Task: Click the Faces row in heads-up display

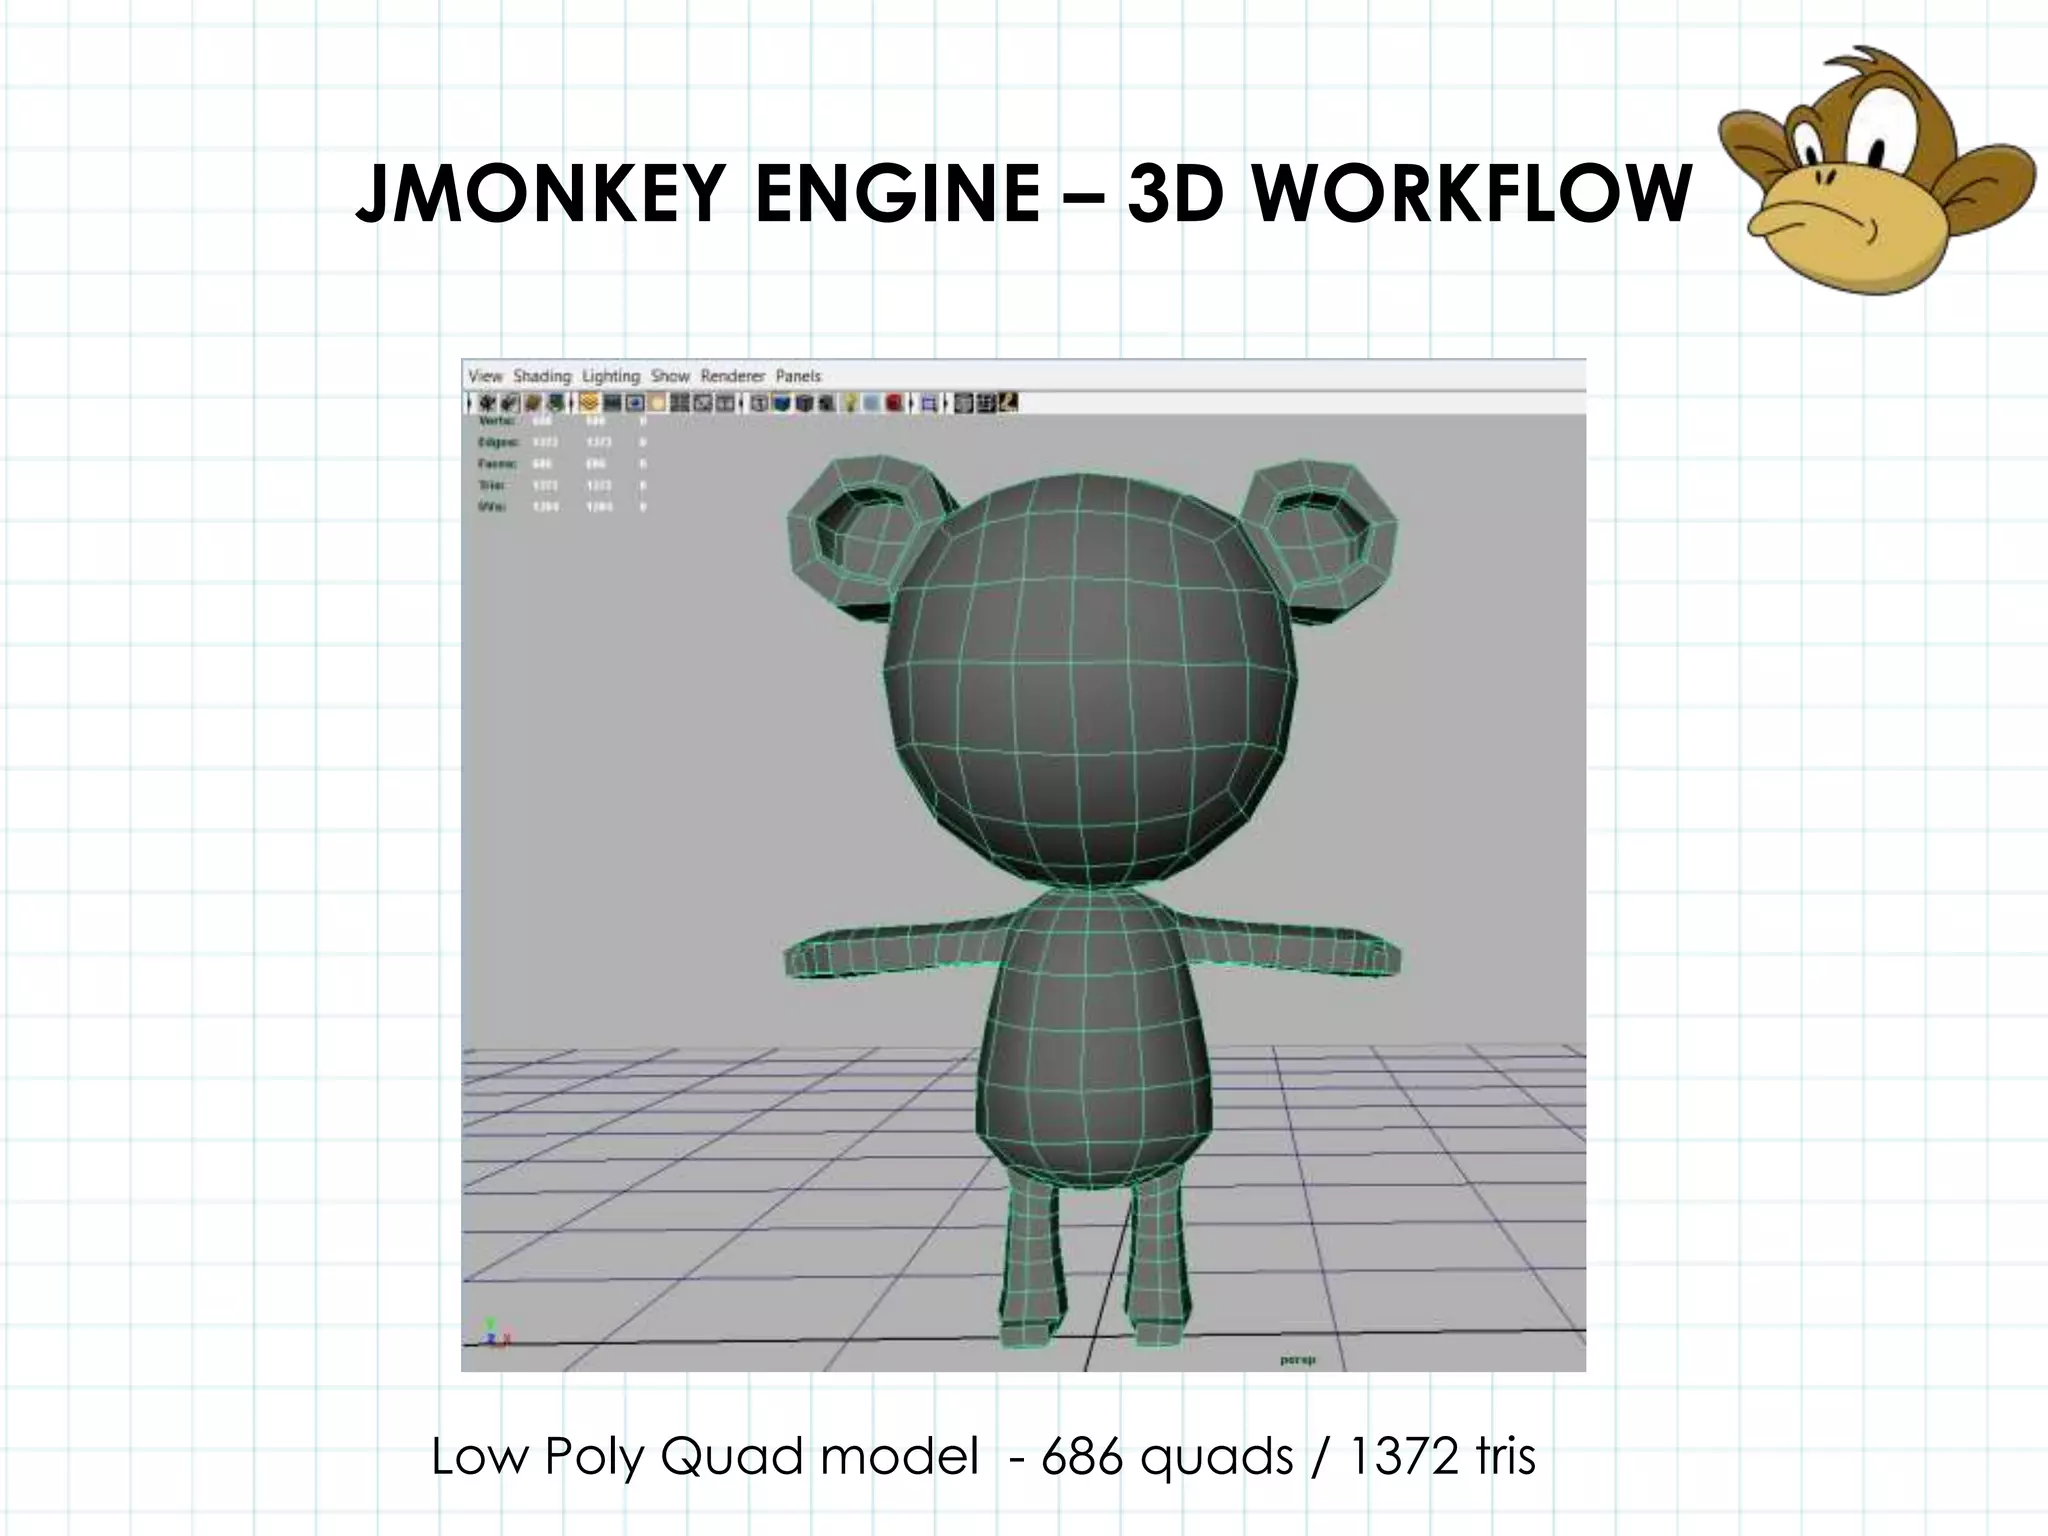Action: click(x=497, y=464)
